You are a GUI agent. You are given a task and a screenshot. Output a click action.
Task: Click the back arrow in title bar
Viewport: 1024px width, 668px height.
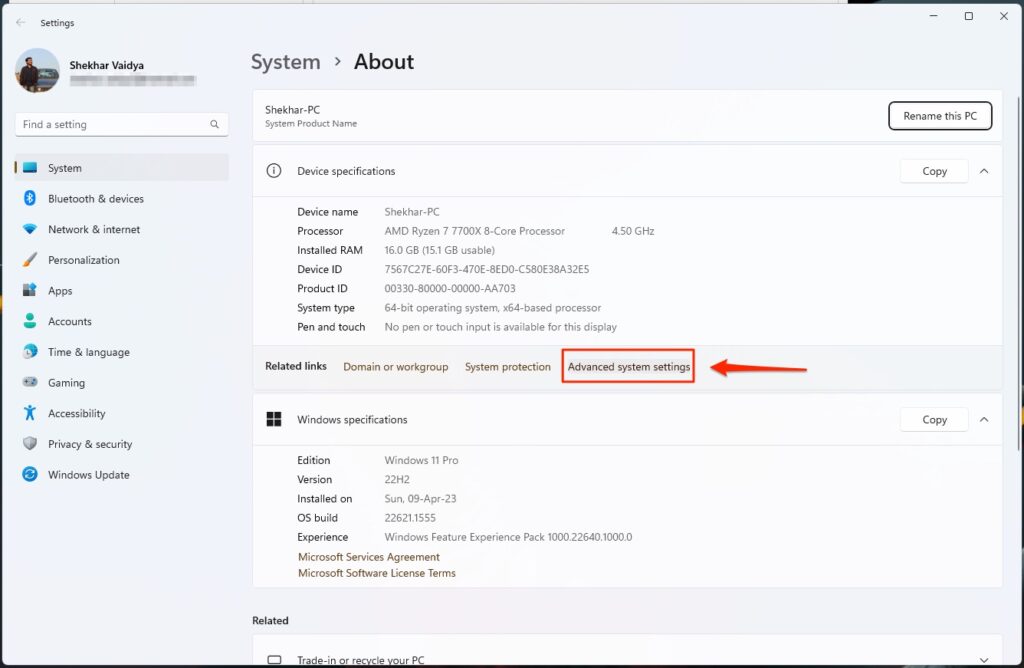[x=21, y=22]
